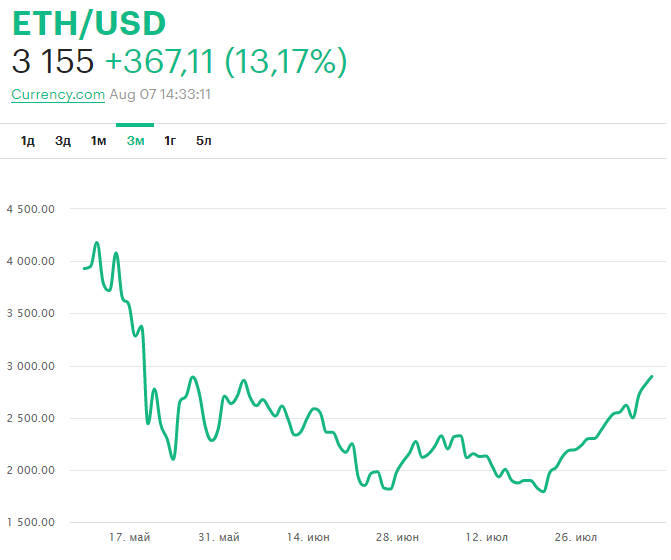Screen dimensions: 671x560
Task: Select the active 3м period tab
Action: tap(135, 141)
